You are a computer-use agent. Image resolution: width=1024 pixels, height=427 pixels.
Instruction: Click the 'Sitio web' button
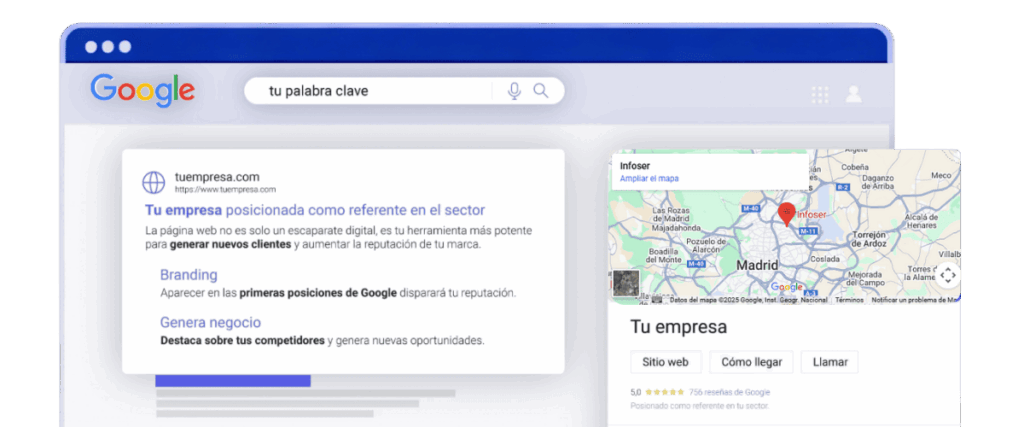(665, 362)
